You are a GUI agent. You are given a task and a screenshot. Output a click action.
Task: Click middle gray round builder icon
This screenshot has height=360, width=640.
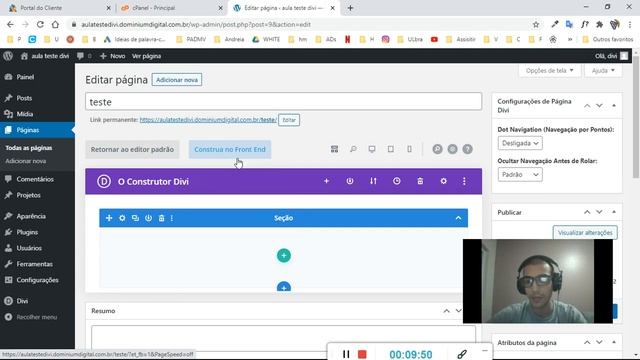pyautogui.click(x=452, y=149)
